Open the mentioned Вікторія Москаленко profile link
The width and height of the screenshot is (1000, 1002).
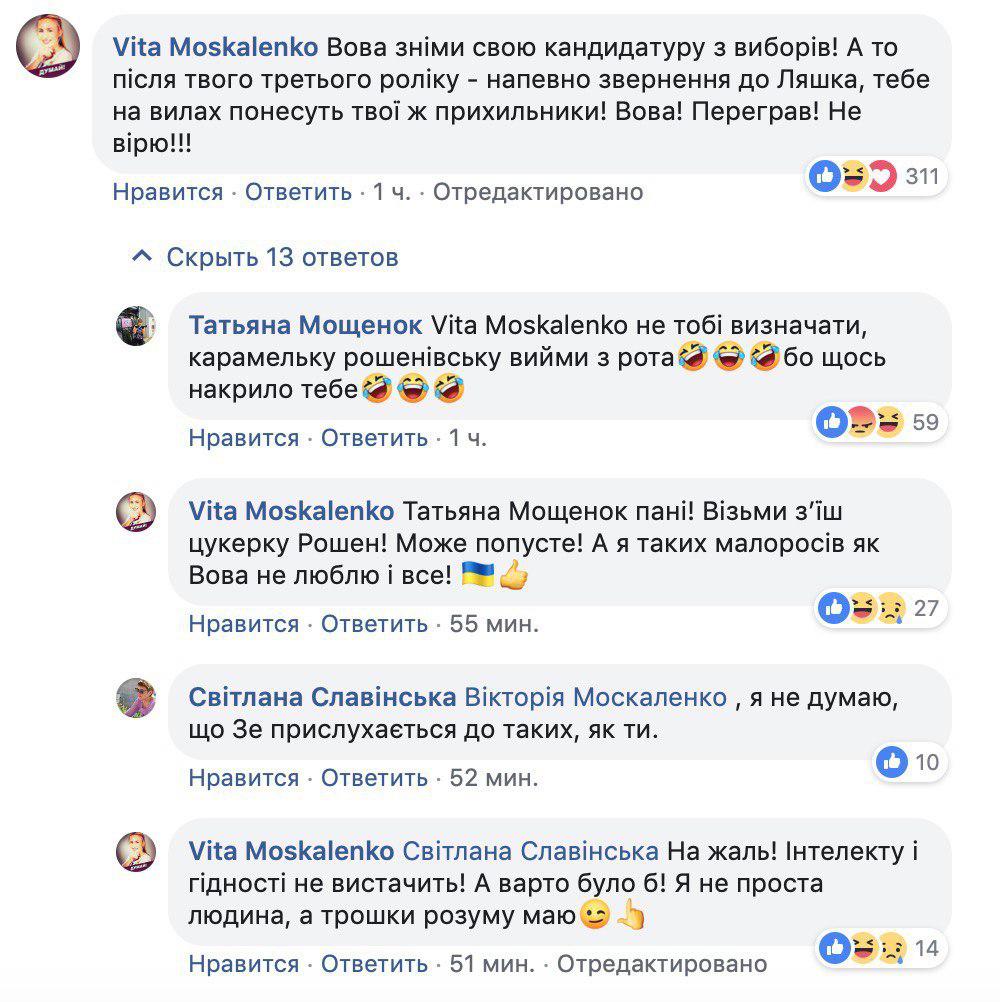coord(597,696)
